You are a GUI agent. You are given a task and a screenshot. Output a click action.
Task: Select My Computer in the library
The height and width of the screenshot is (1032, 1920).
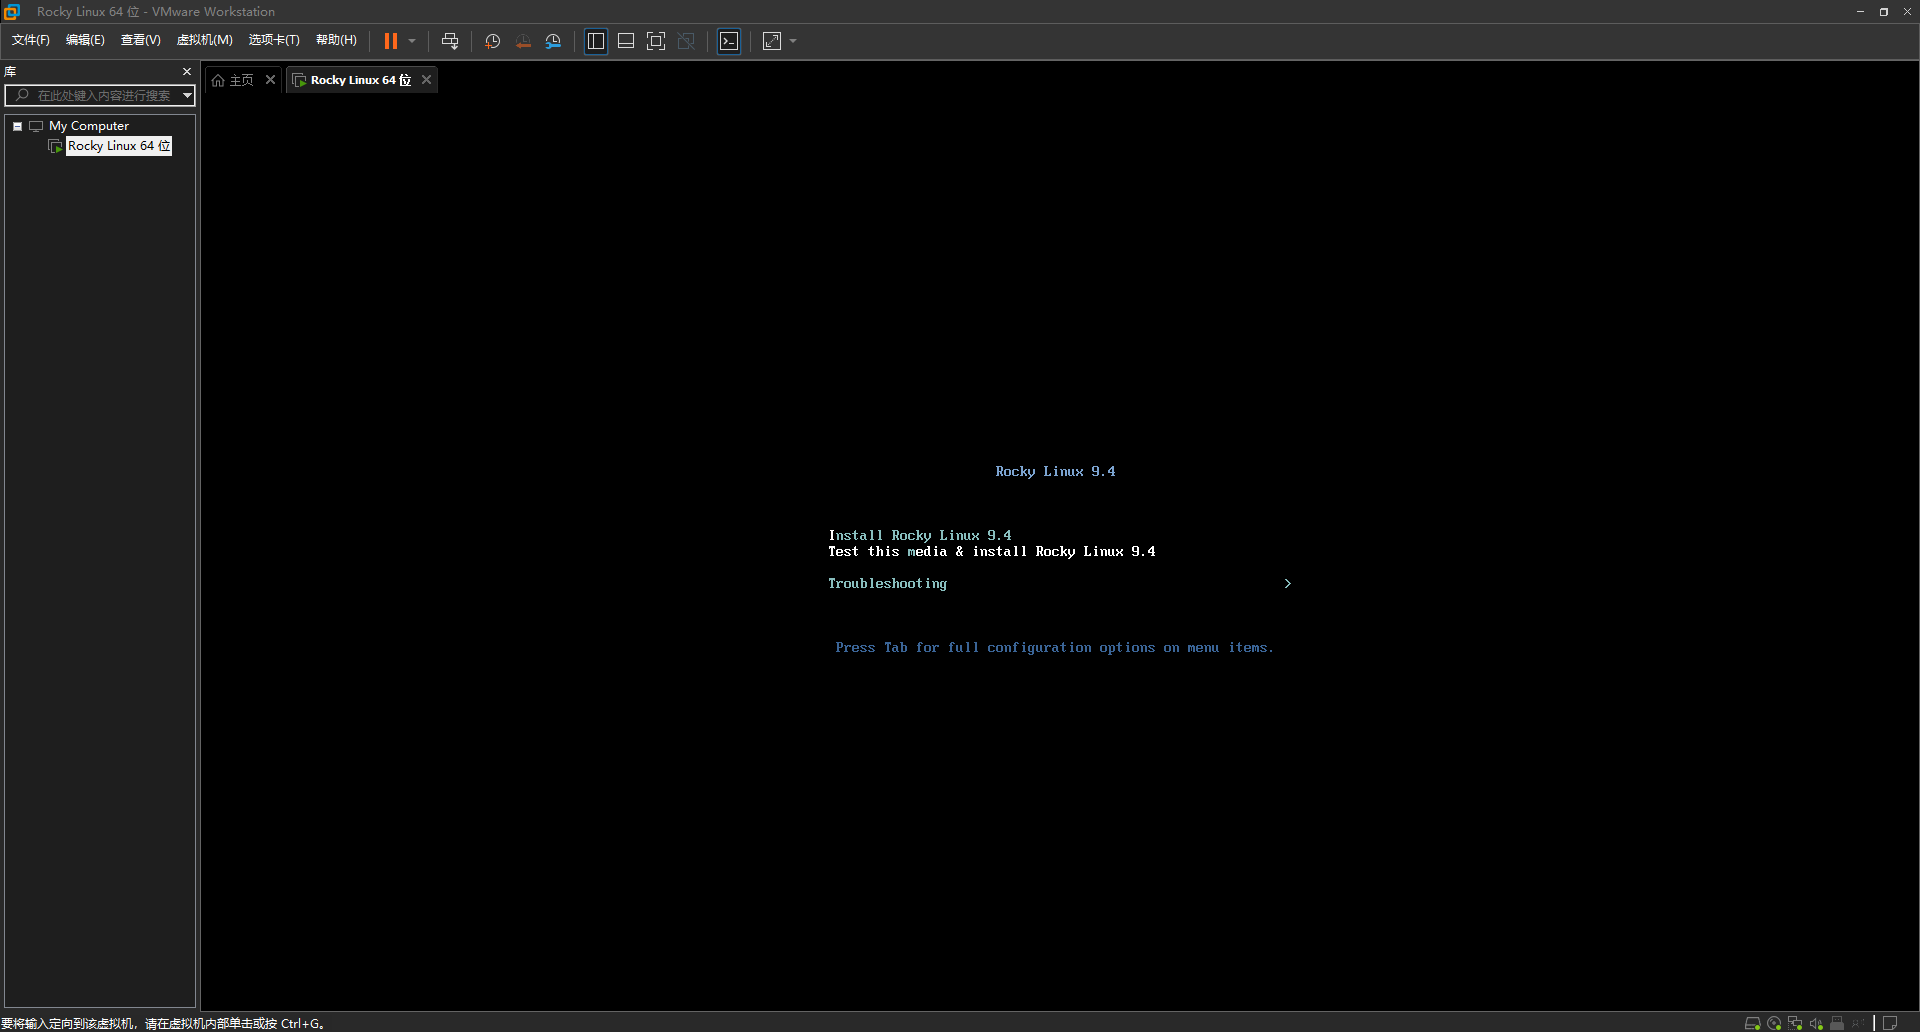89,126
